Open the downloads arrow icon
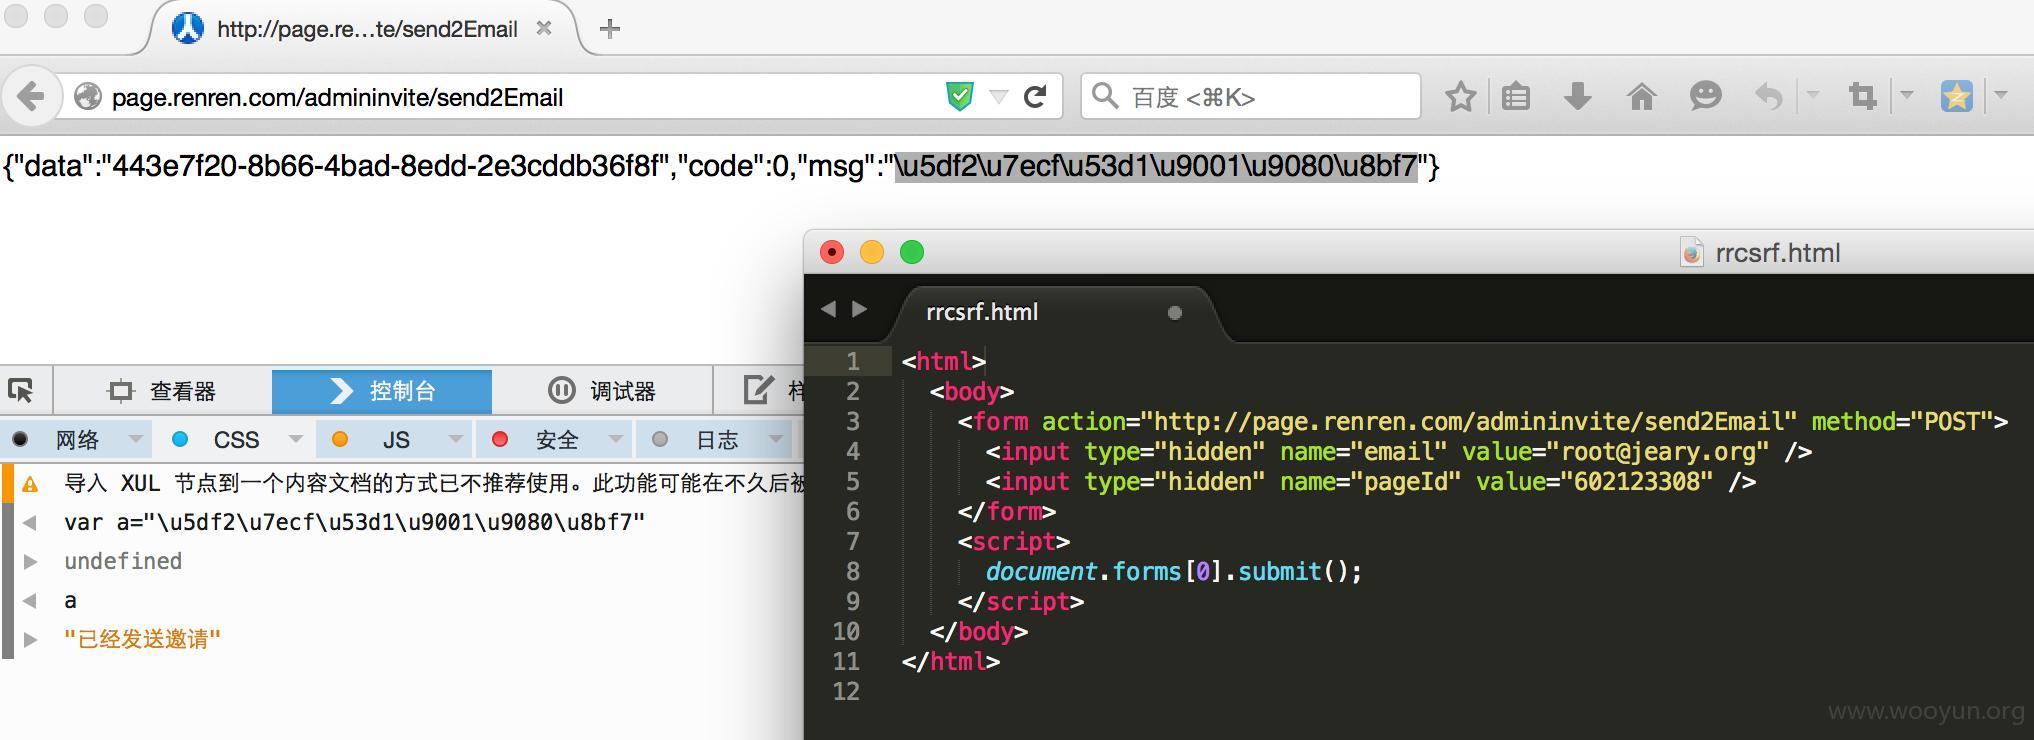The height and width of the screenshot is (740, 2034). [x=1578, y=97]
